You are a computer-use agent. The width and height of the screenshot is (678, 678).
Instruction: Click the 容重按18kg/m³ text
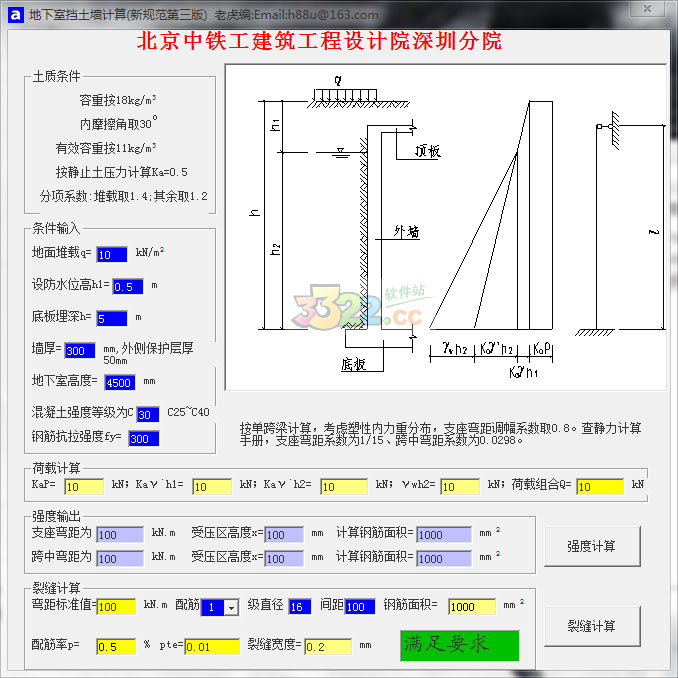tap(118, 100)
